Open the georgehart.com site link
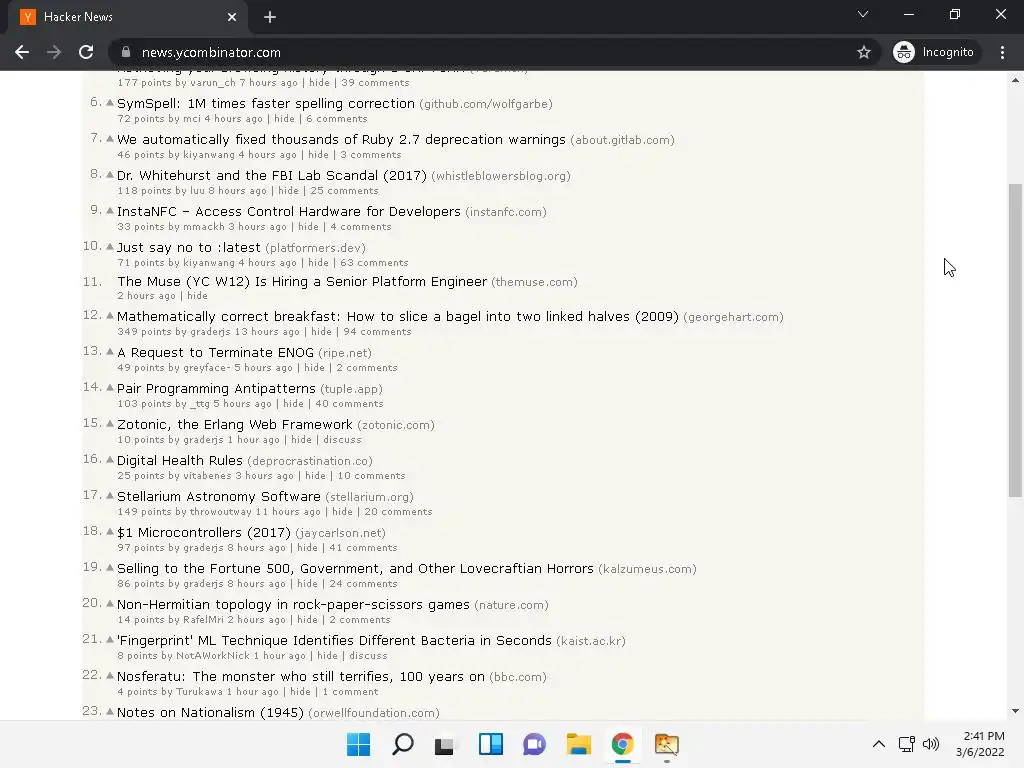This screenshot has width=1024, height=768. pyautogui.click(x=733, y=317)
